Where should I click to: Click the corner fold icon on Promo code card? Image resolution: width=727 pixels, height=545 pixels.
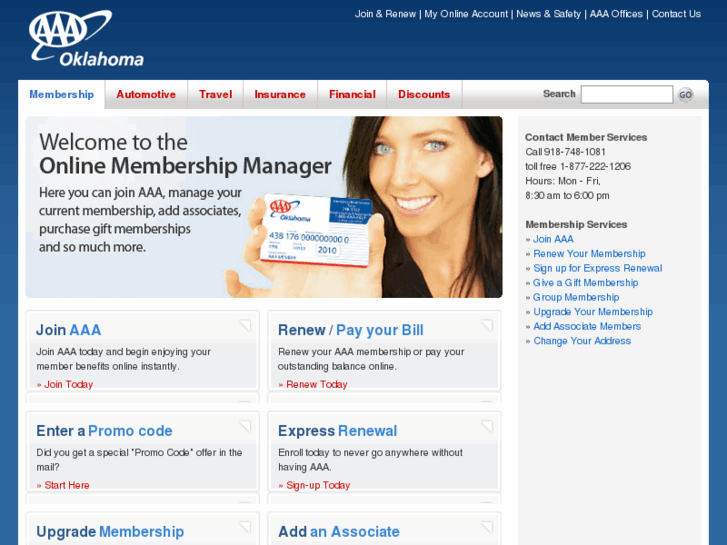245,426
